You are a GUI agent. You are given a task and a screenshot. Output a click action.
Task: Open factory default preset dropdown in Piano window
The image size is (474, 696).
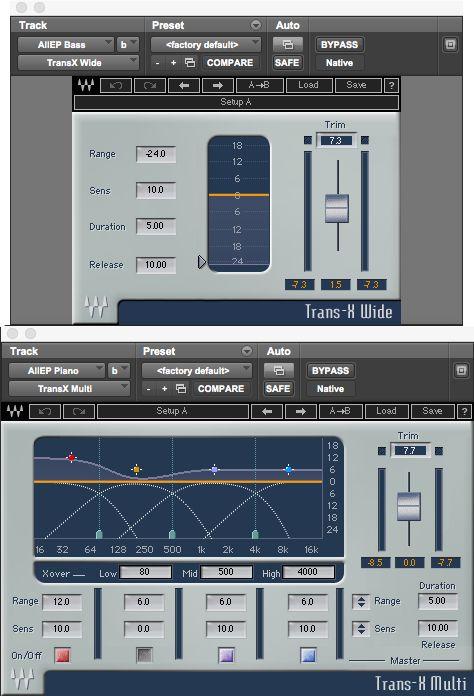coord(197,370)
